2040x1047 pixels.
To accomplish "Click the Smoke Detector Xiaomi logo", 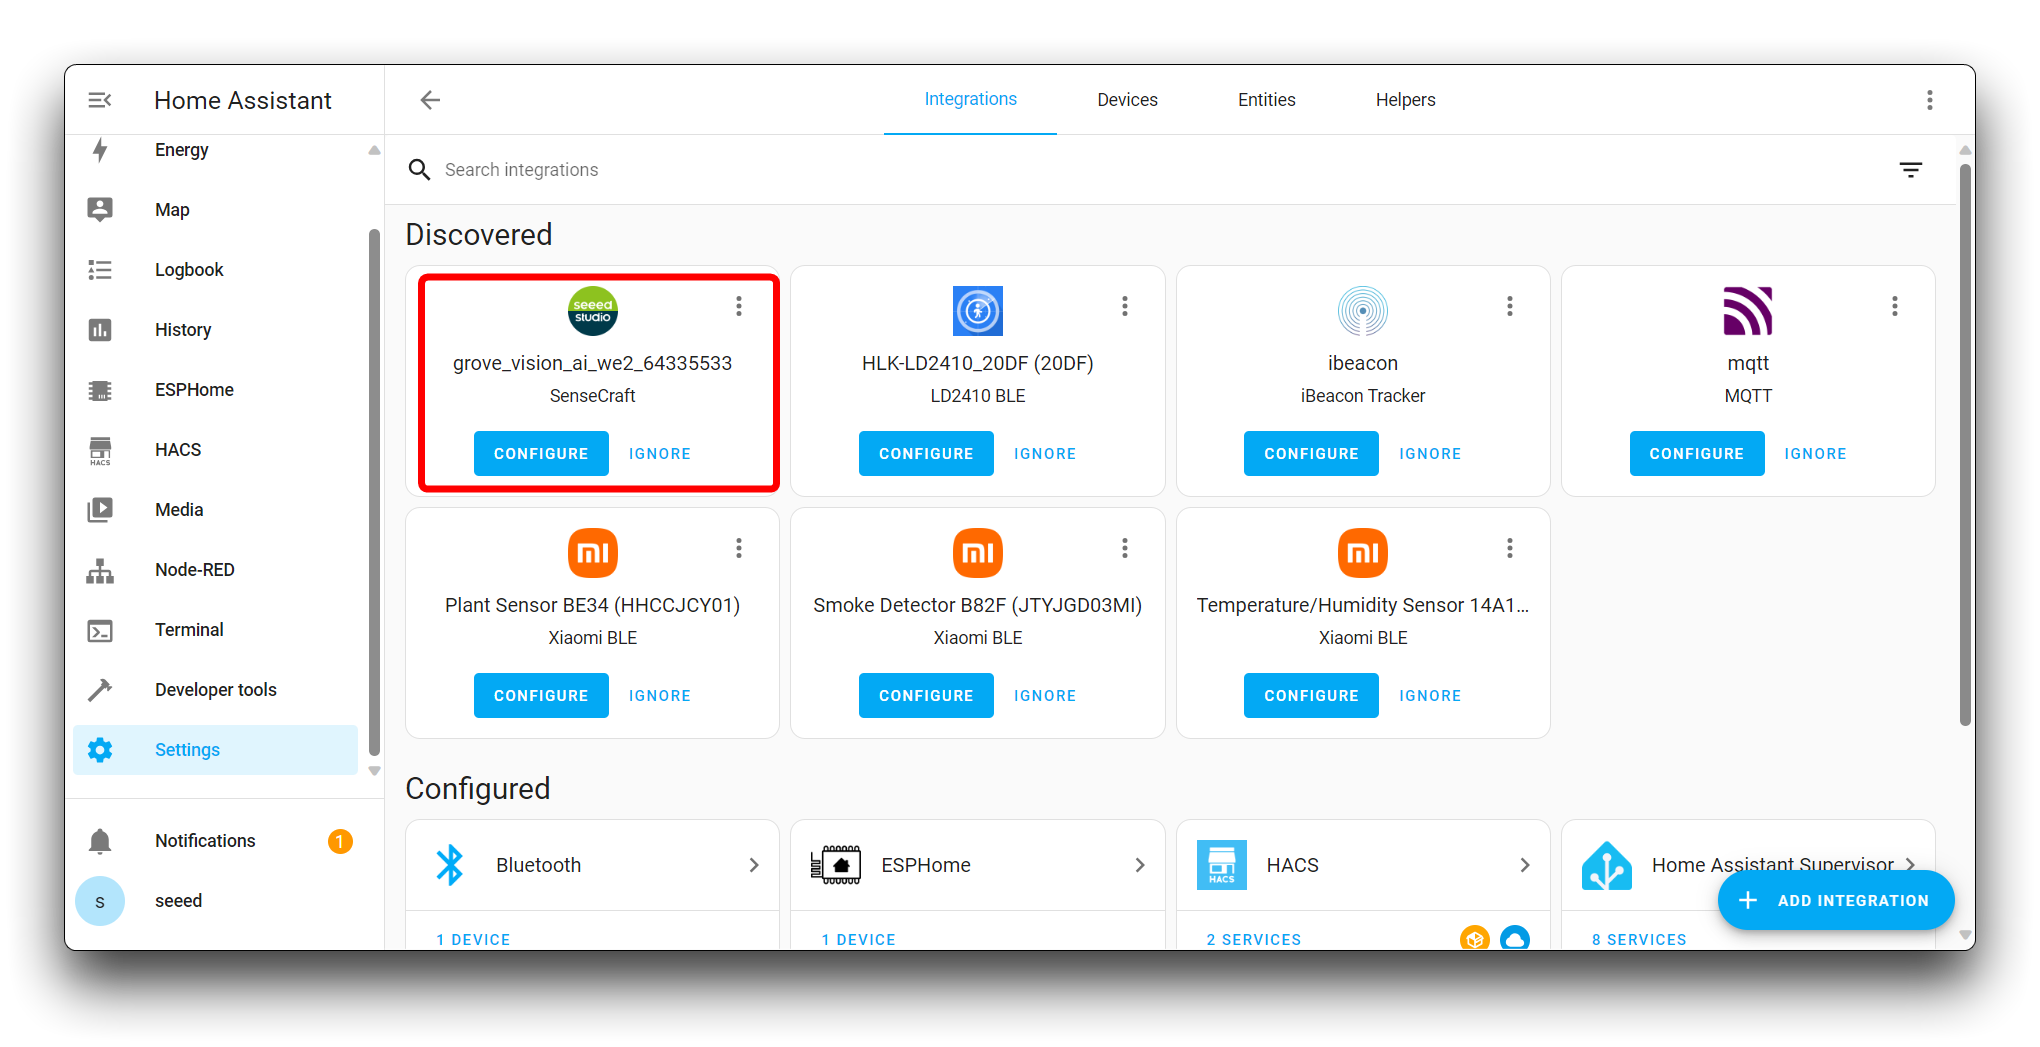I will (978, 553).
